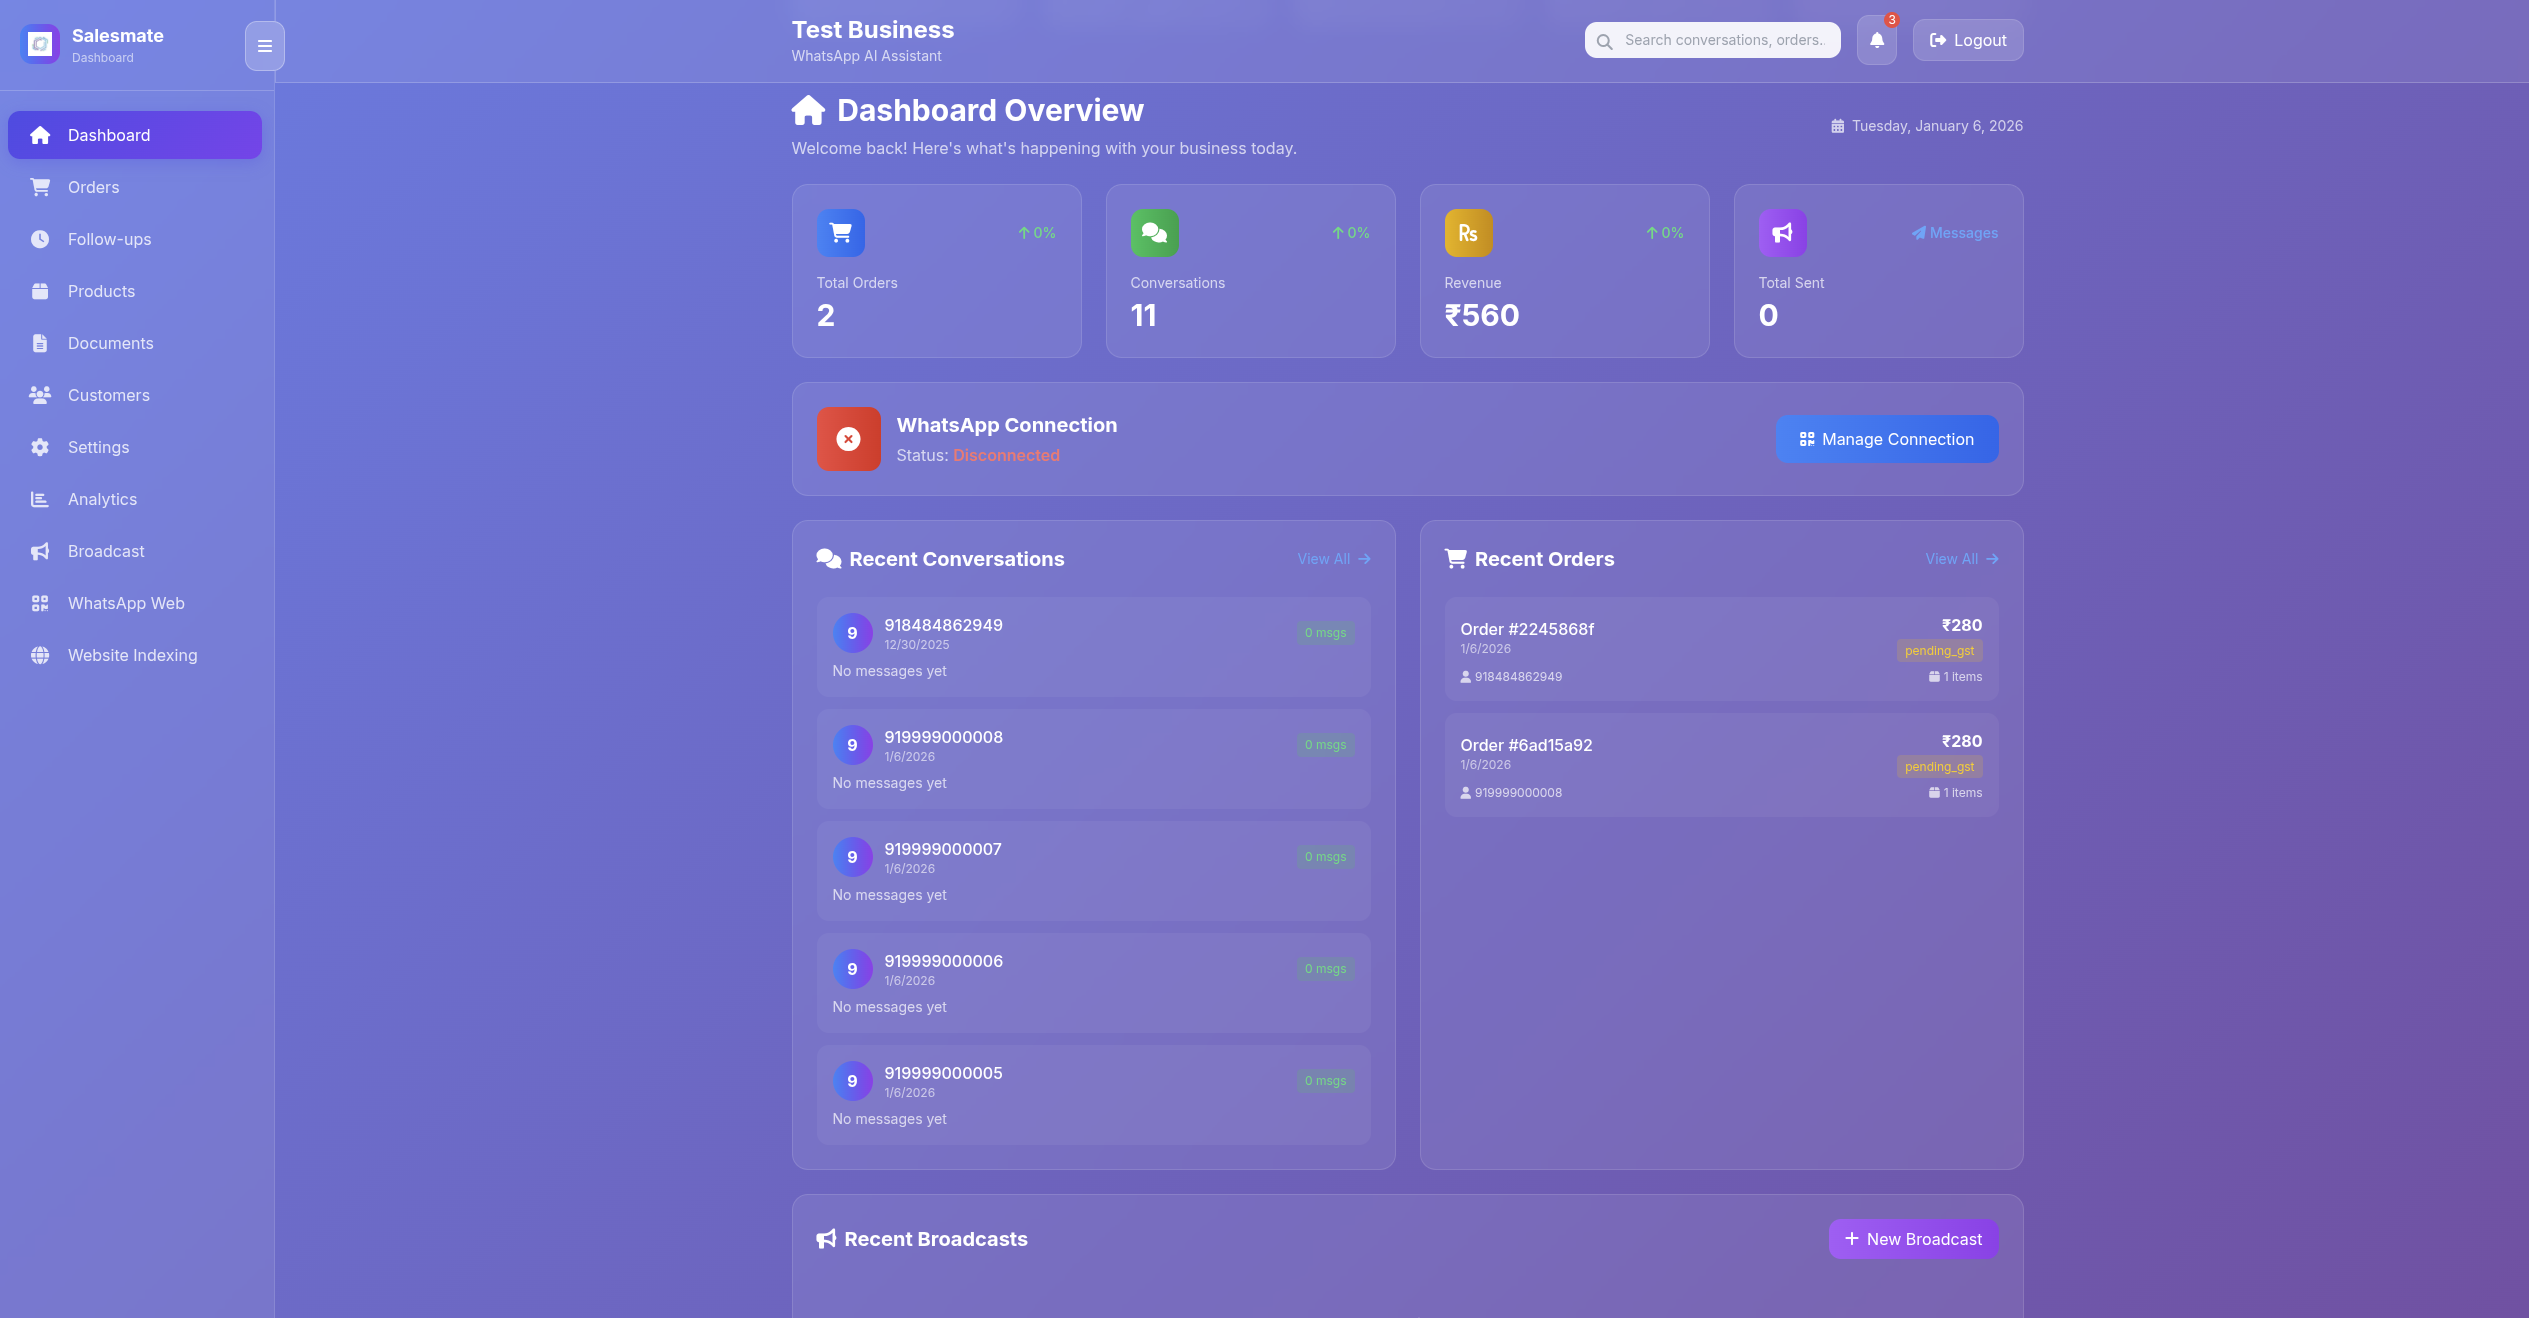Screen dimensions: 2529x1318
Task: Click the purple Total Sent megaphone icon
Action: point(1782,233)
